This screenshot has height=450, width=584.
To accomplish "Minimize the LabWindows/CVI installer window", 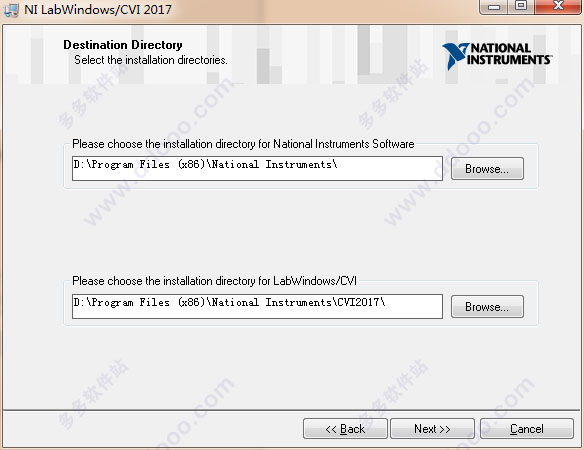I will click(494, 7).
